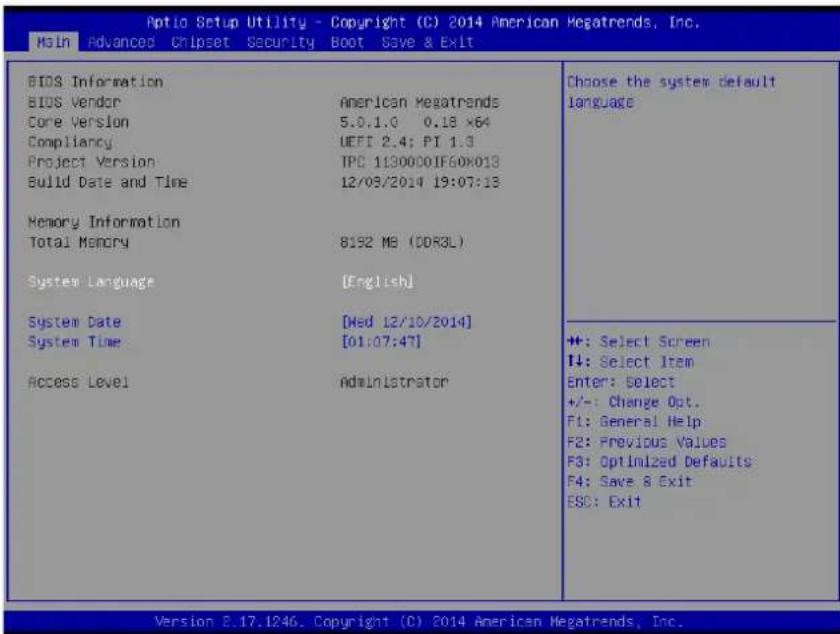Edit the date value Wed 12/10/2014
Image resolution: width=840 pixels, height=634 pixels.
(407, 322)
